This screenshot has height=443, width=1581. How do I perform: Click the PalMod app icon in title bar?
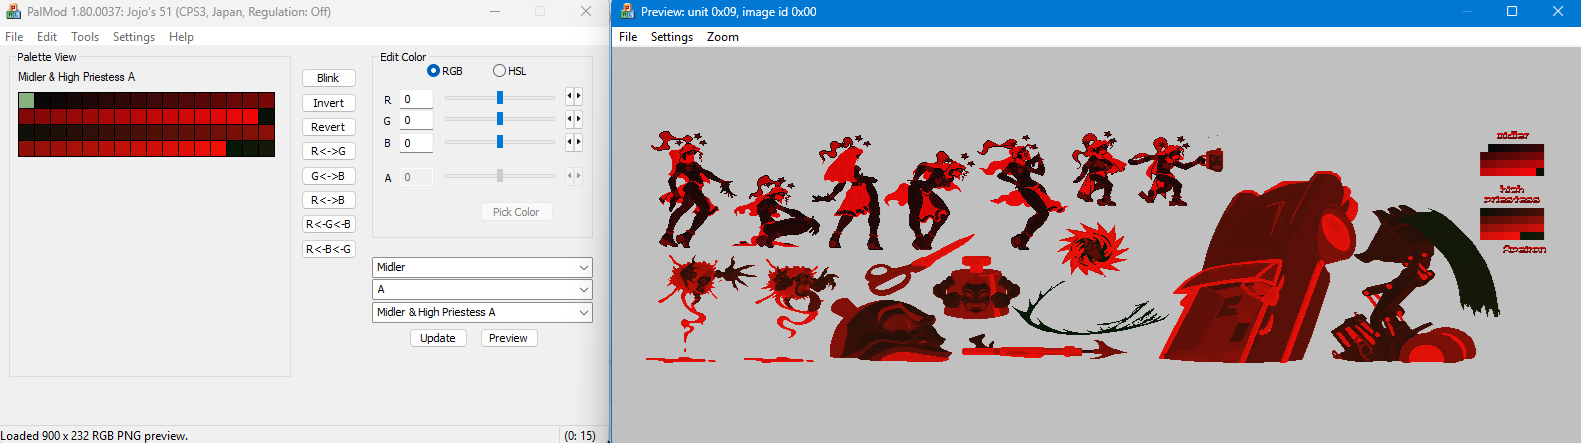[13, 12]
